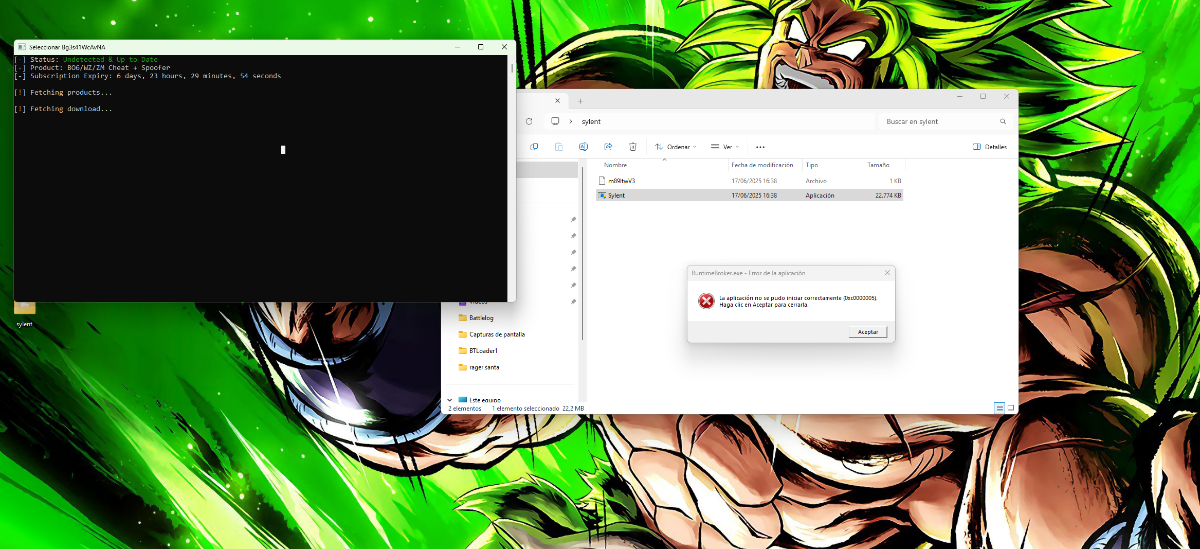Screen dimensions: 1200x549
Task: Select 'Este equipo' in navigation pane
Action: (480, 400)
